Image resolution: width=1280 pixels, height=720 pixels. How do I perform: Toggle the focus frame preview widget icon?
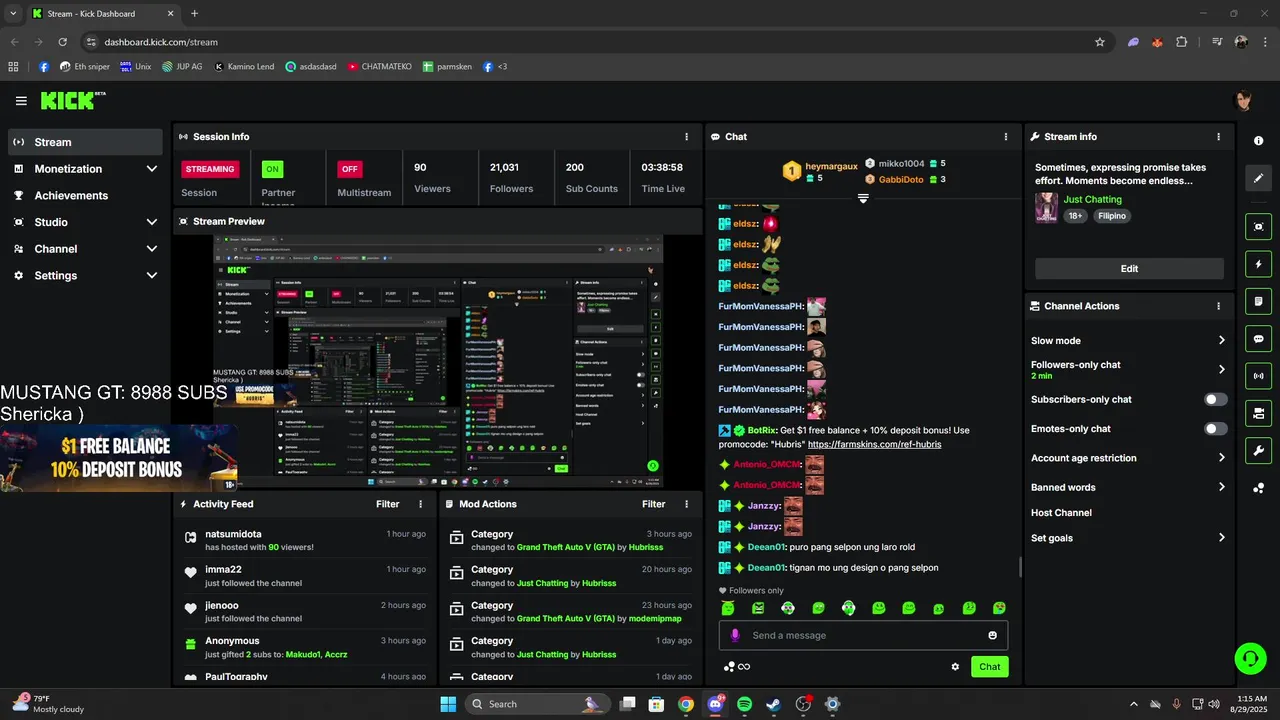coord(1259,227)
